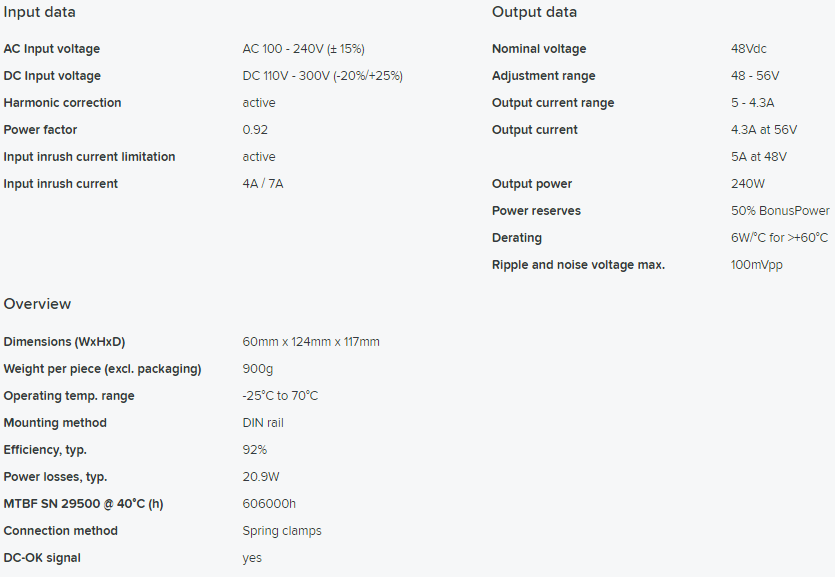Click the dimensions 60mm x 124mm x 117mm
The width and height of the screenshot is (835, 577).
coord(311,342)
